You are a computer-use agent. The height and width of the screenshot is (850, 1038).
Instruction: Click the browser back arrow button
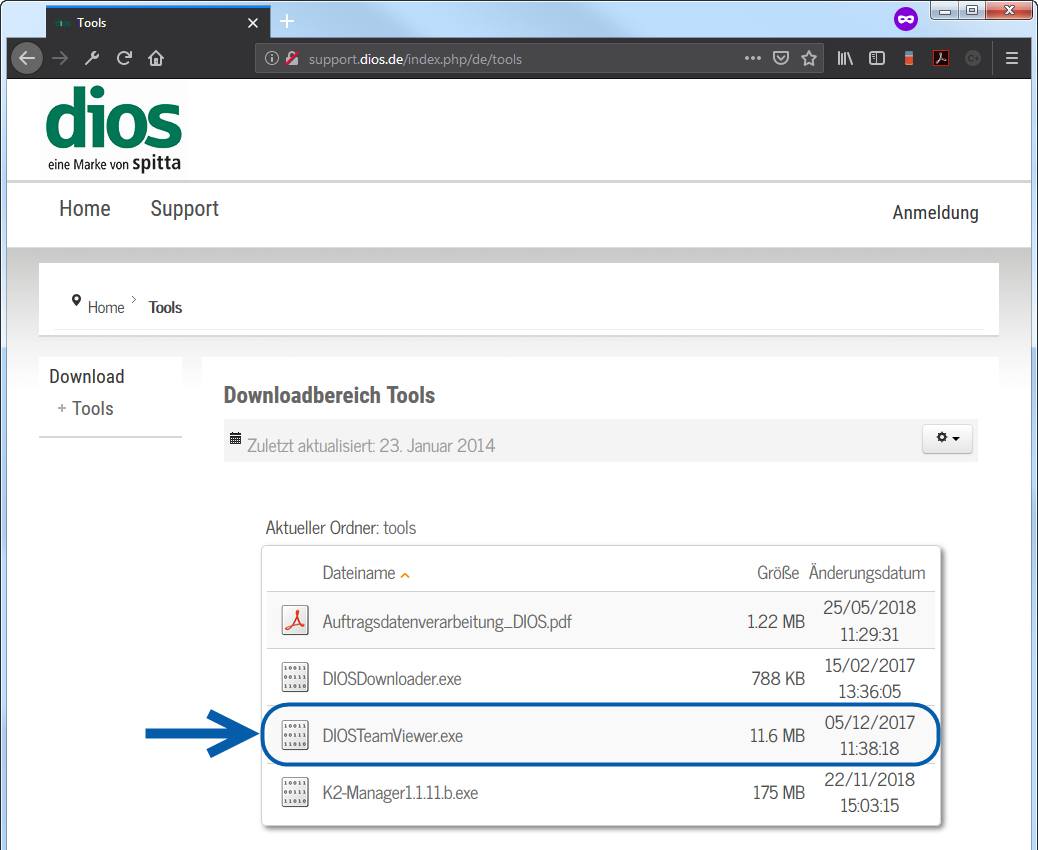[27, 58]
